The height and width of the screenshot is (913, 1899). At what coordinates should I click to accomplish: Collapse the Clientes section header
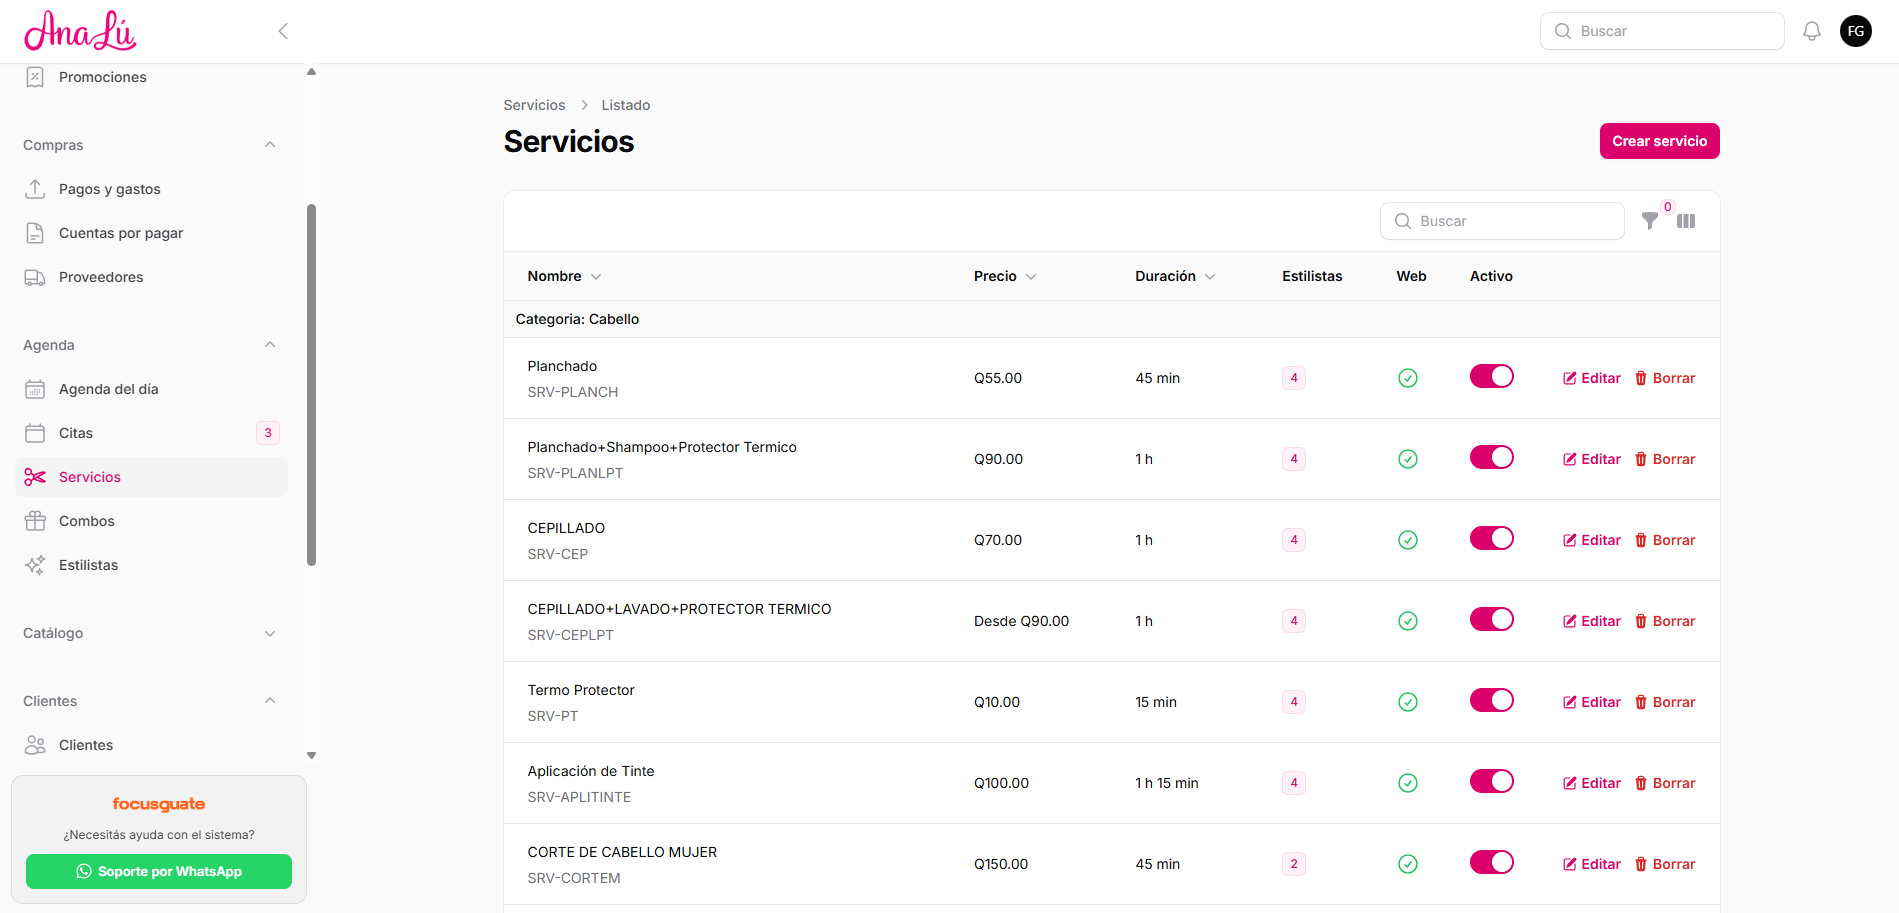pyautogui.click(x=150, y=701)
